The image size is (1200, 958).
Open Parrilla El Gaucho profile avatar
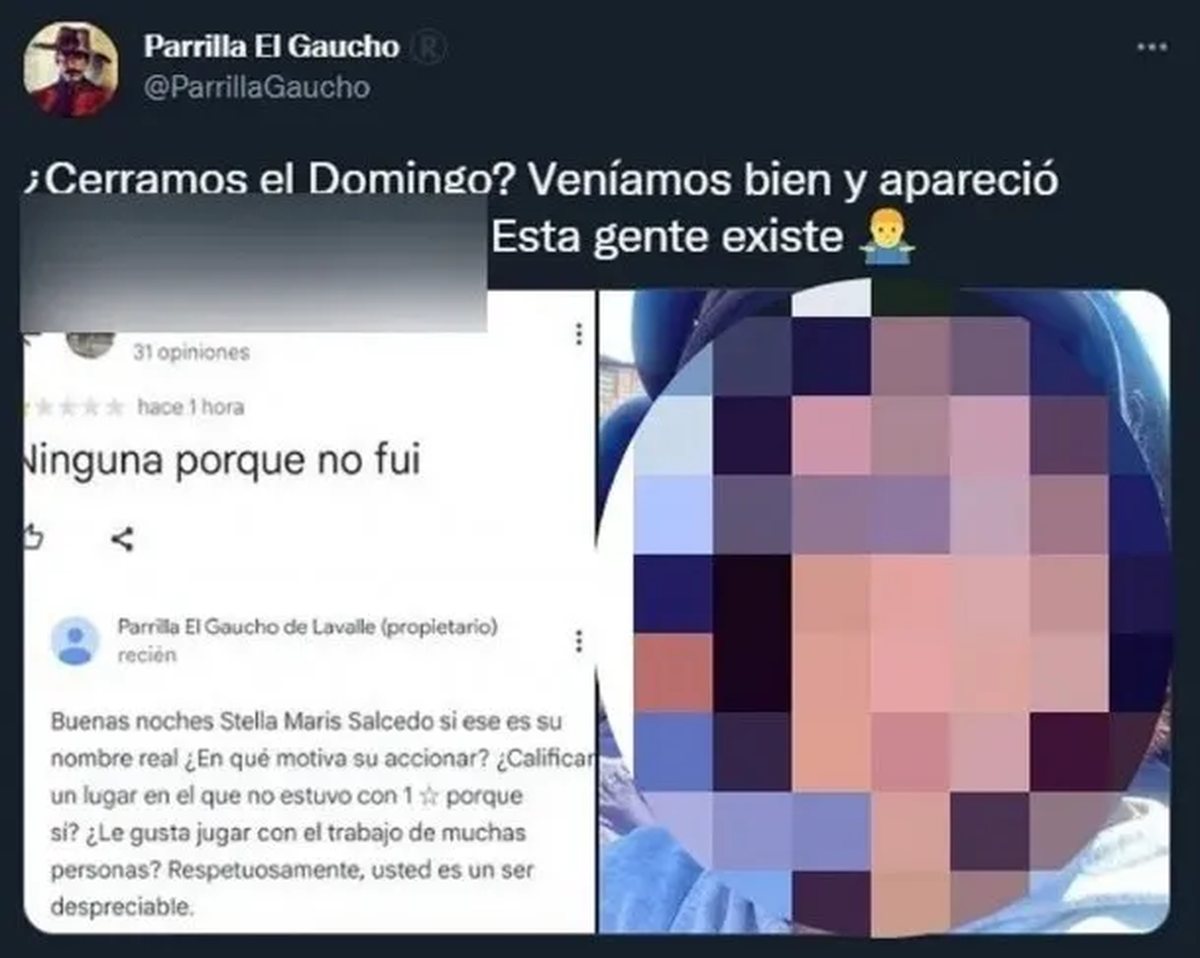point(70,69)
